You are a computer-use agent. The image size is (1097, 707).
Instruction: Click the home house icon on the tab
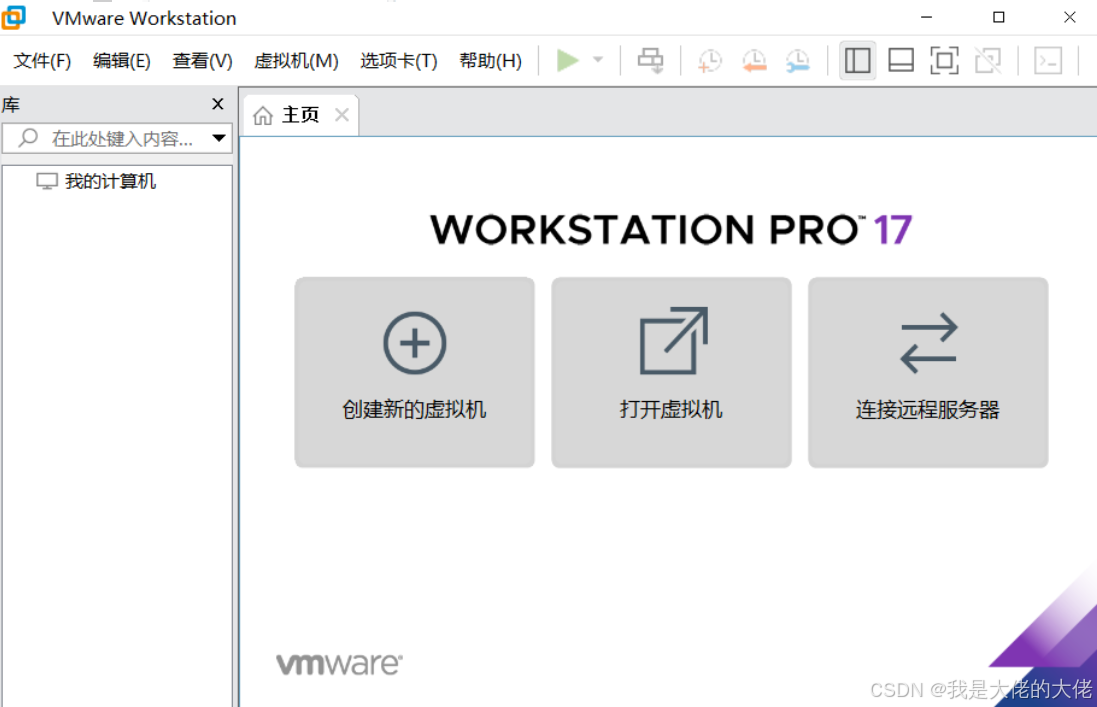[x=262, y=115]
